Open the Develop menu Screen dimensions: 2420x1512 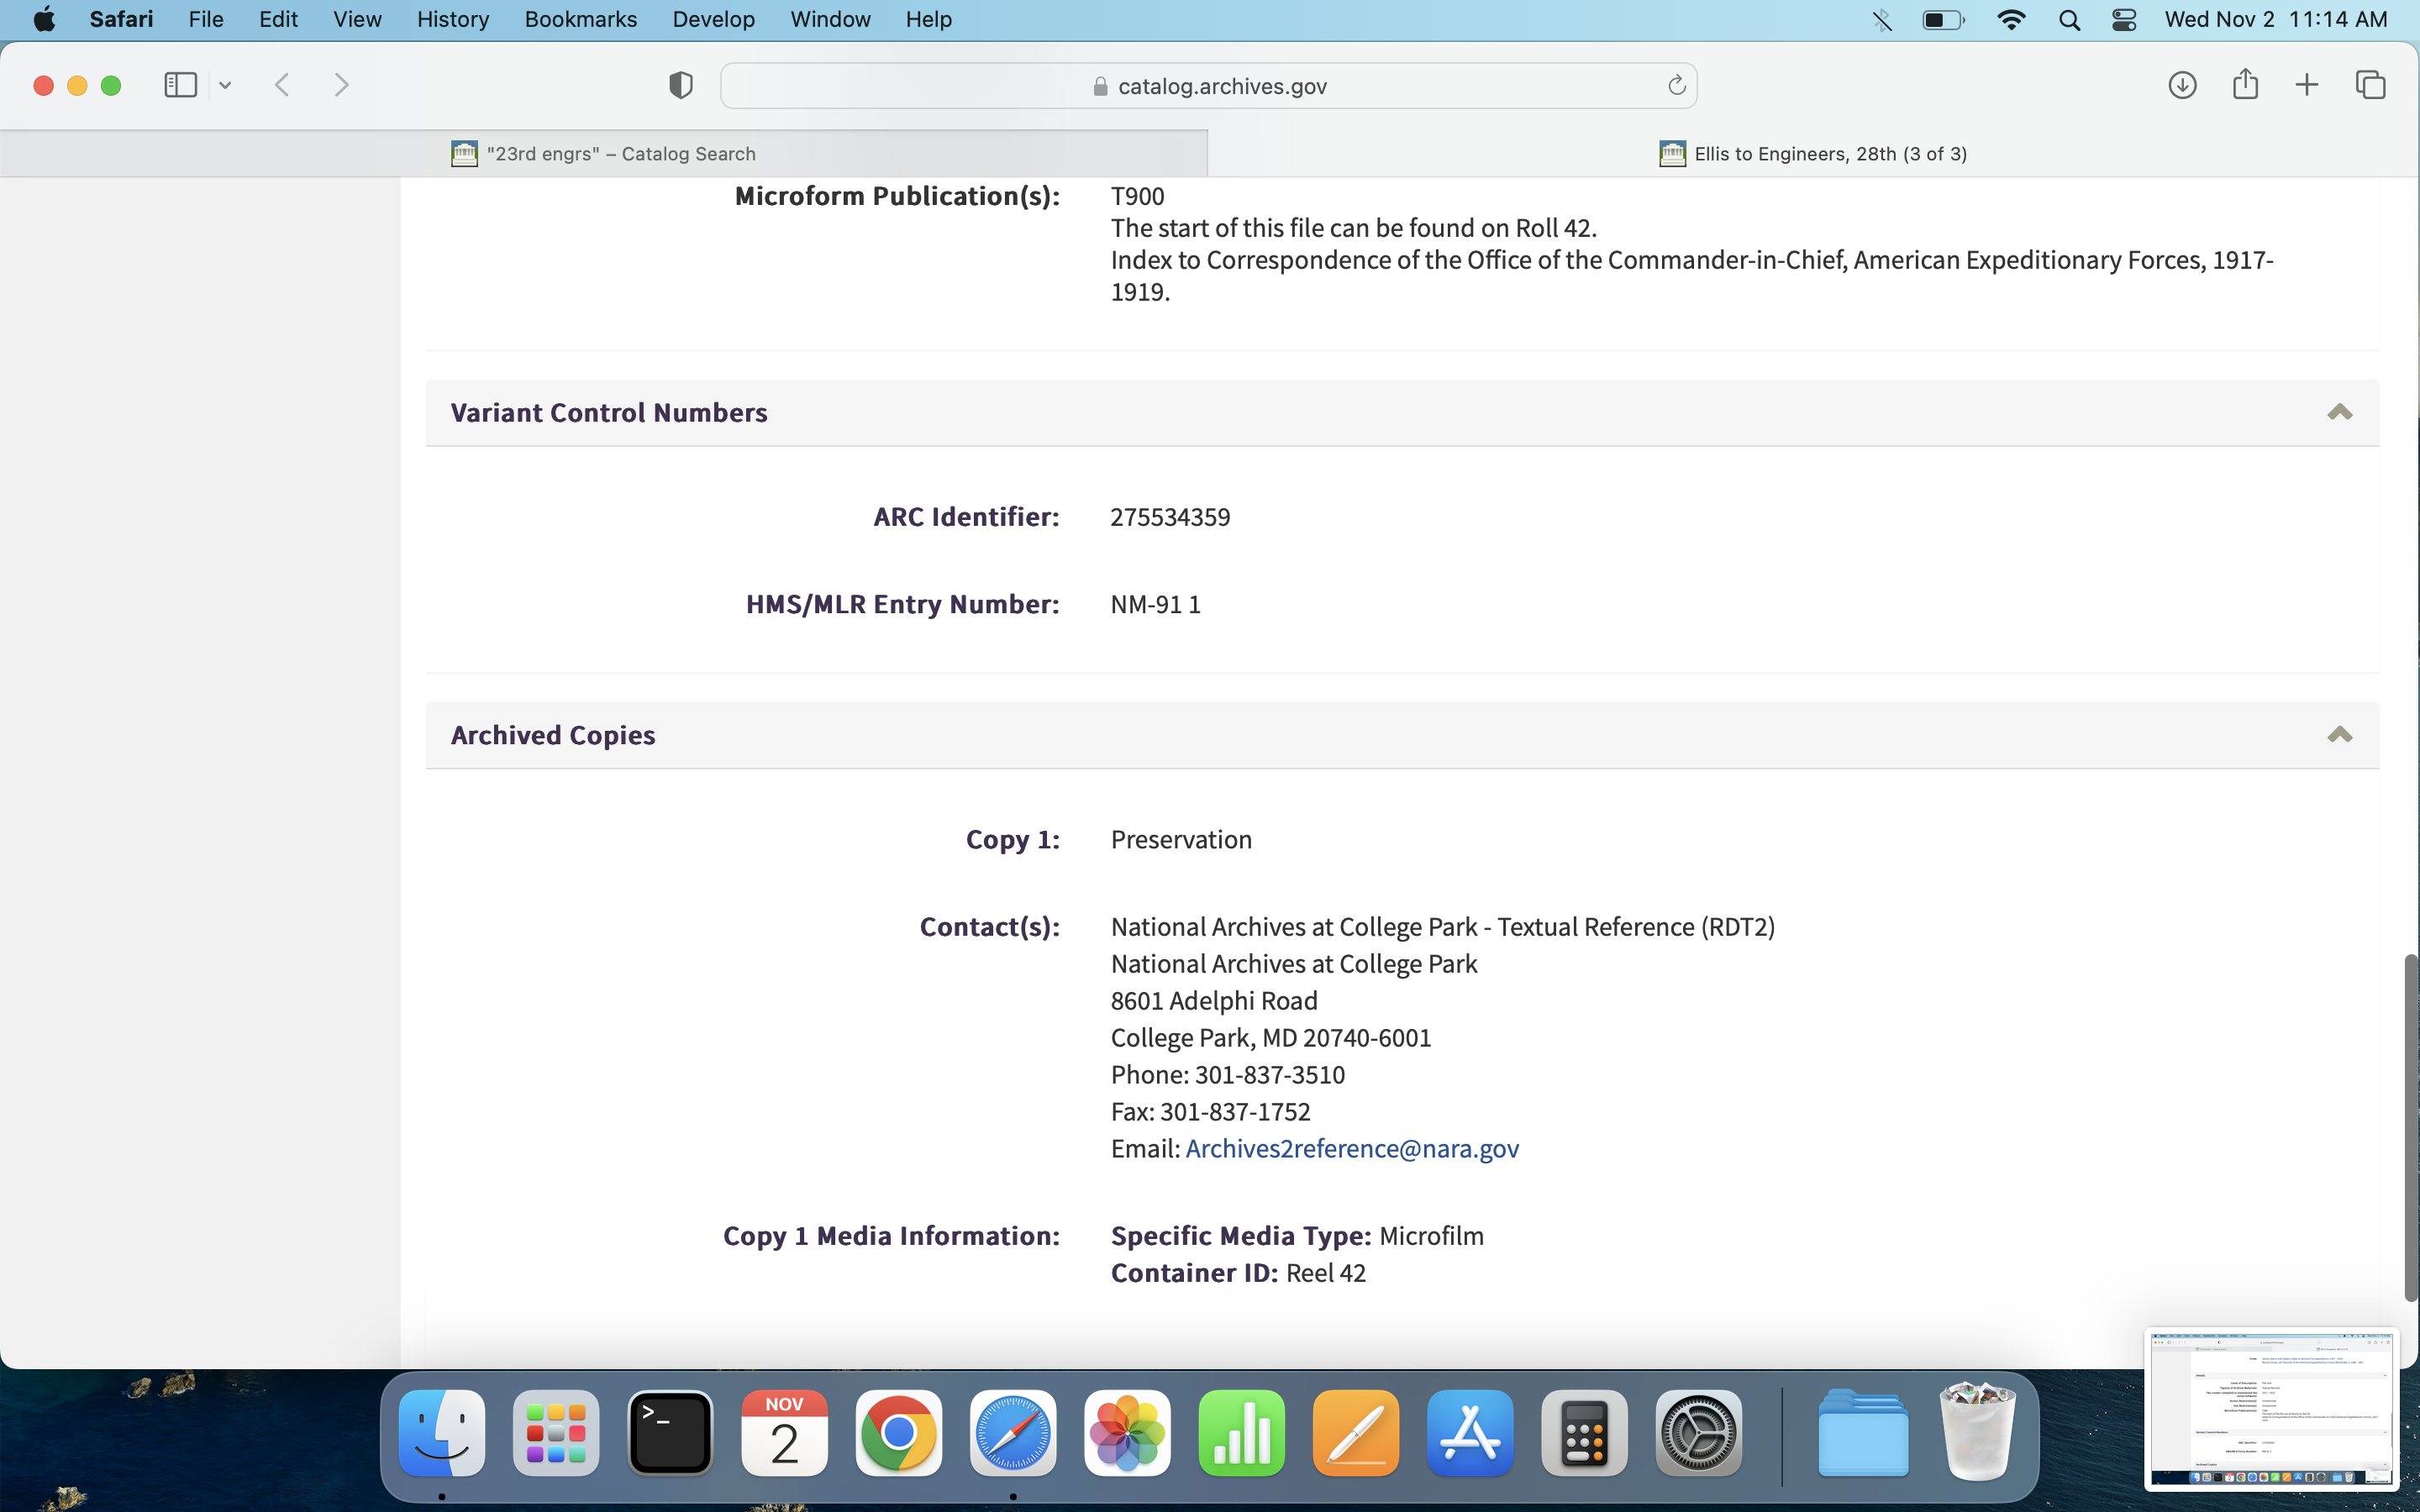pos(713,19)
